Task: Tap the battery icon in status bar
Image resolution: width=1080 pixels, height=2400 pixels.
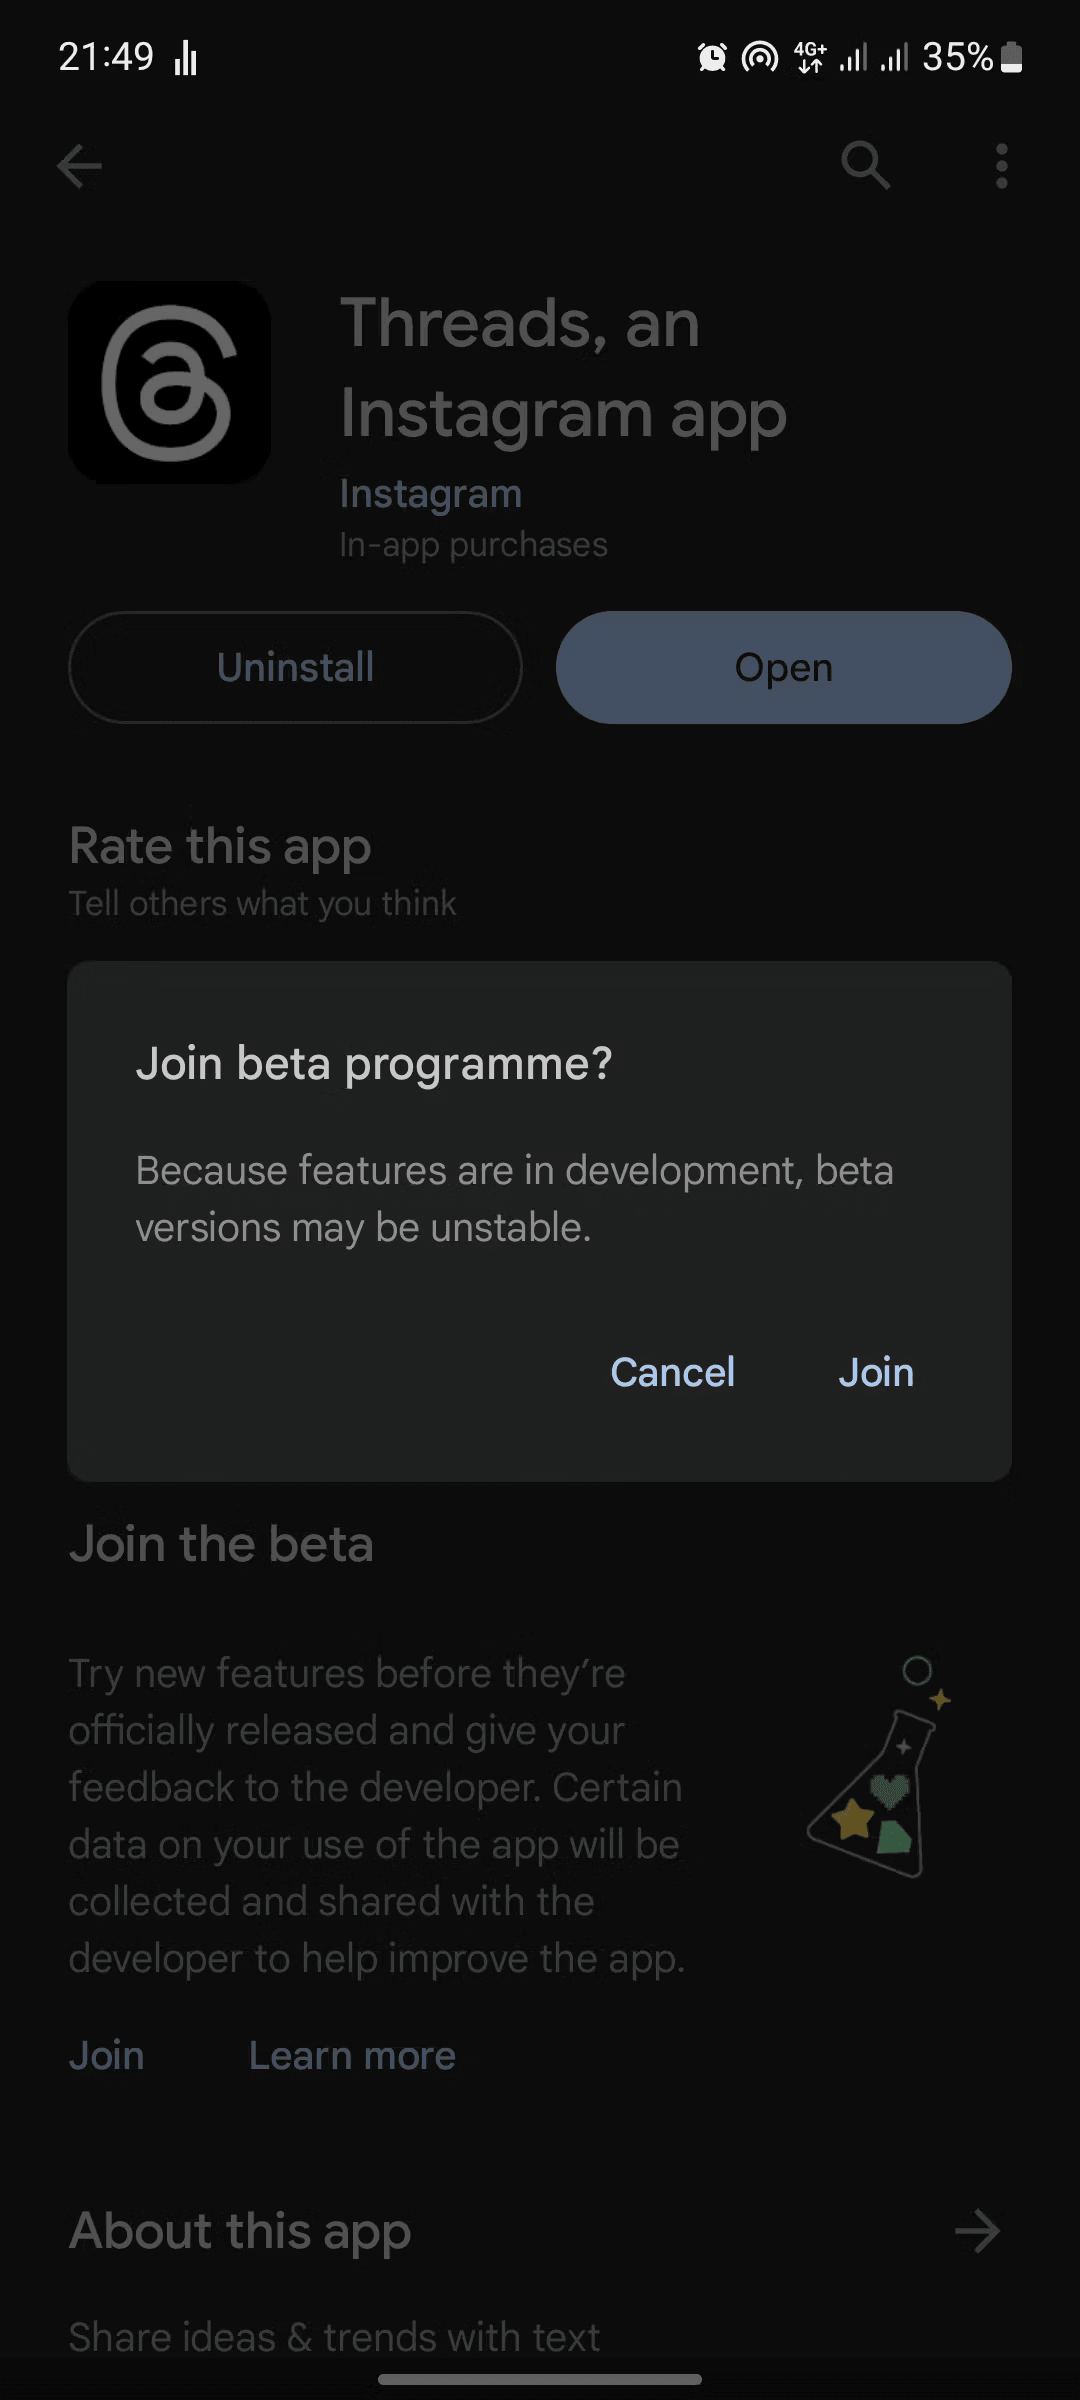Action: pyautogui.click(x=1012, y=57)
